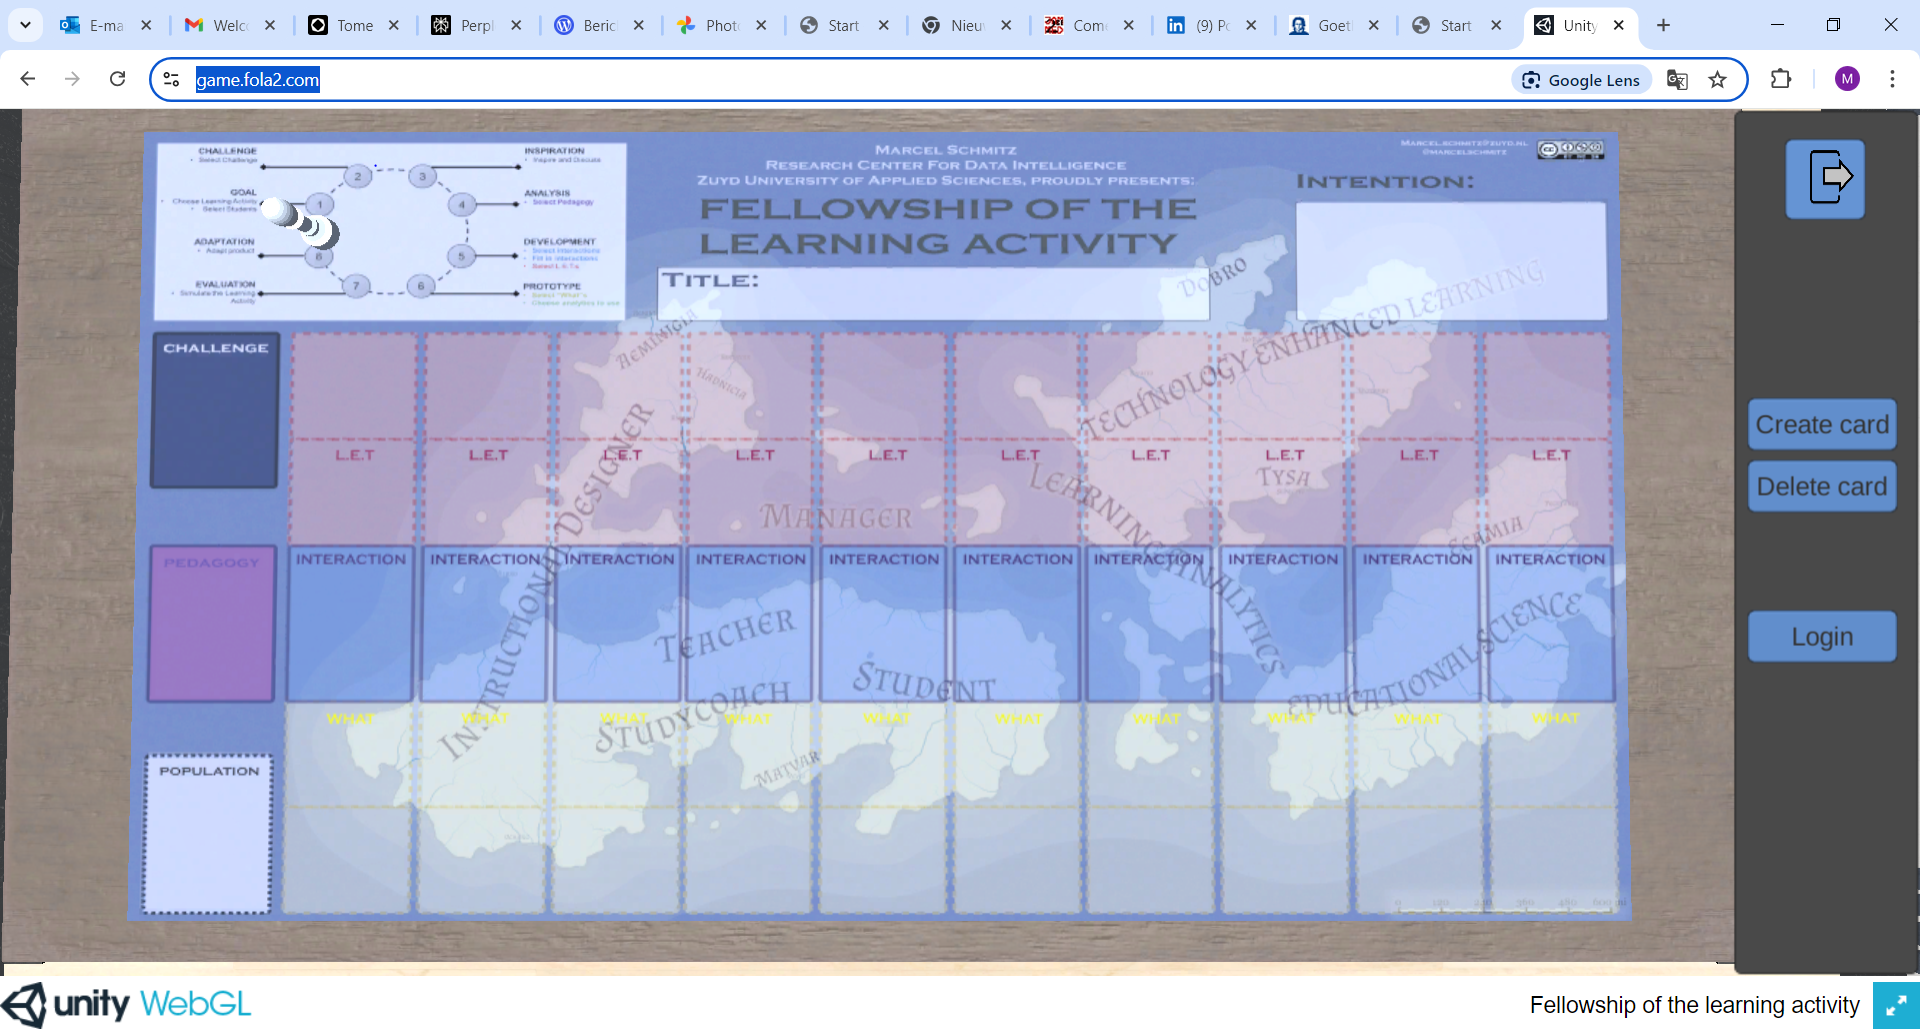Image resolution: width=1920 pixels, height=1030 pixels.
Task: Open the browser extensions puzzle icon
Action: 1780,79
